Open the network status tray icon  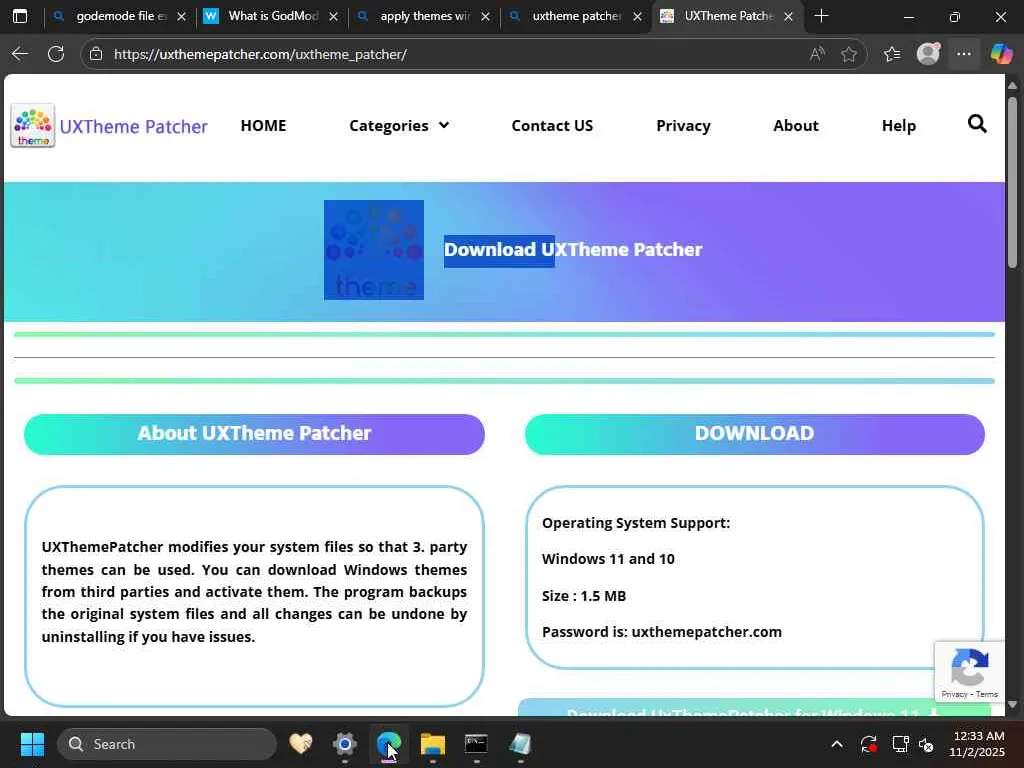tap(901, 744)
